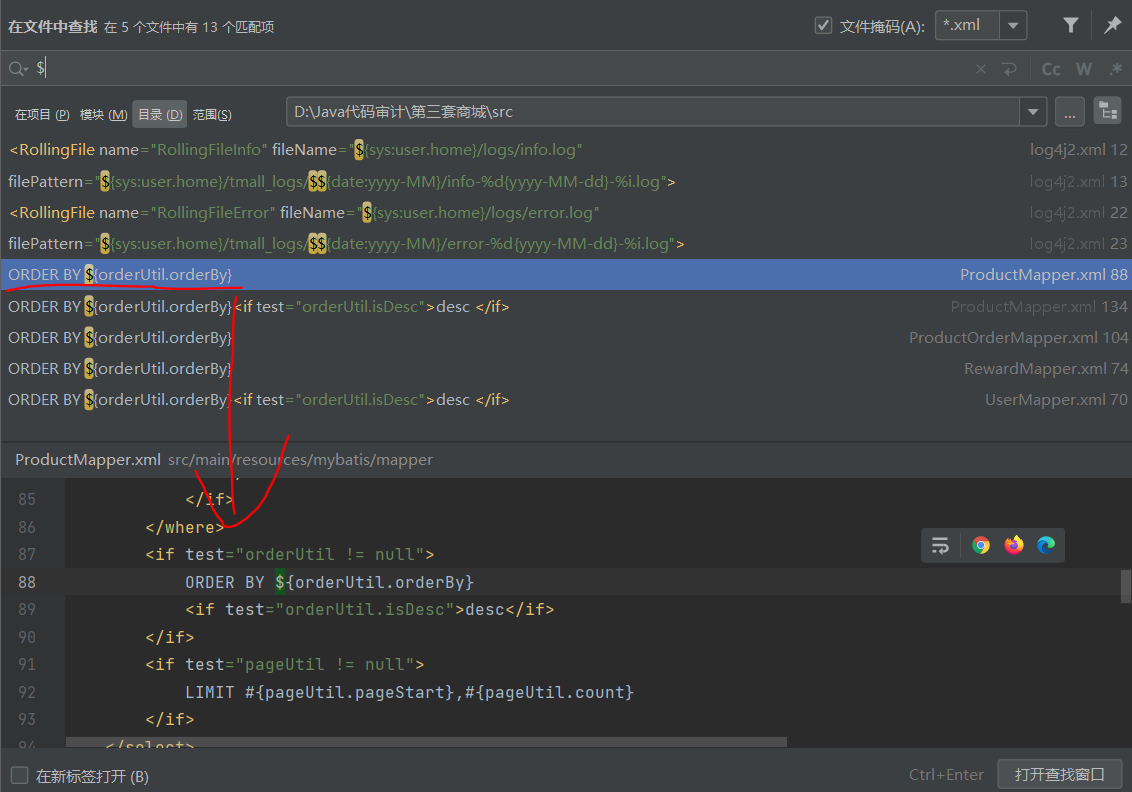Expand the directory path dropdown arrow
This screenshot has height=792, width=1132.
tap(1033, 112)
